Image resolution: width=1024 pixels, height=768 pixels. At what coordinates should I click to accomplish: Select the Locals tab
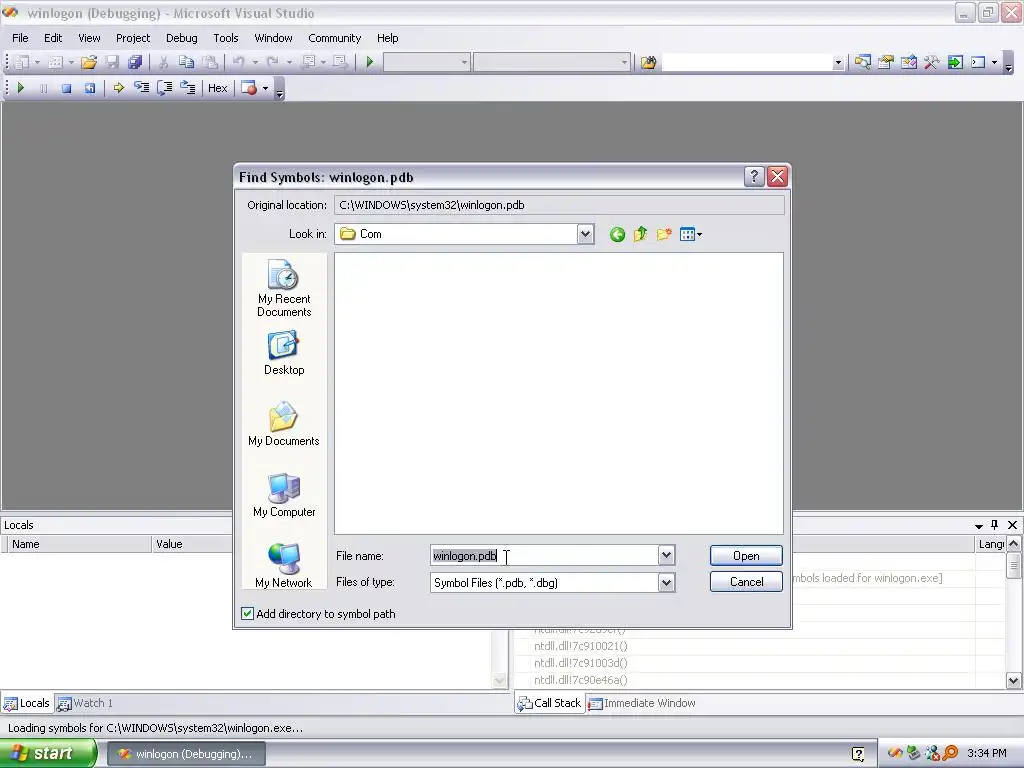point(27,703)
